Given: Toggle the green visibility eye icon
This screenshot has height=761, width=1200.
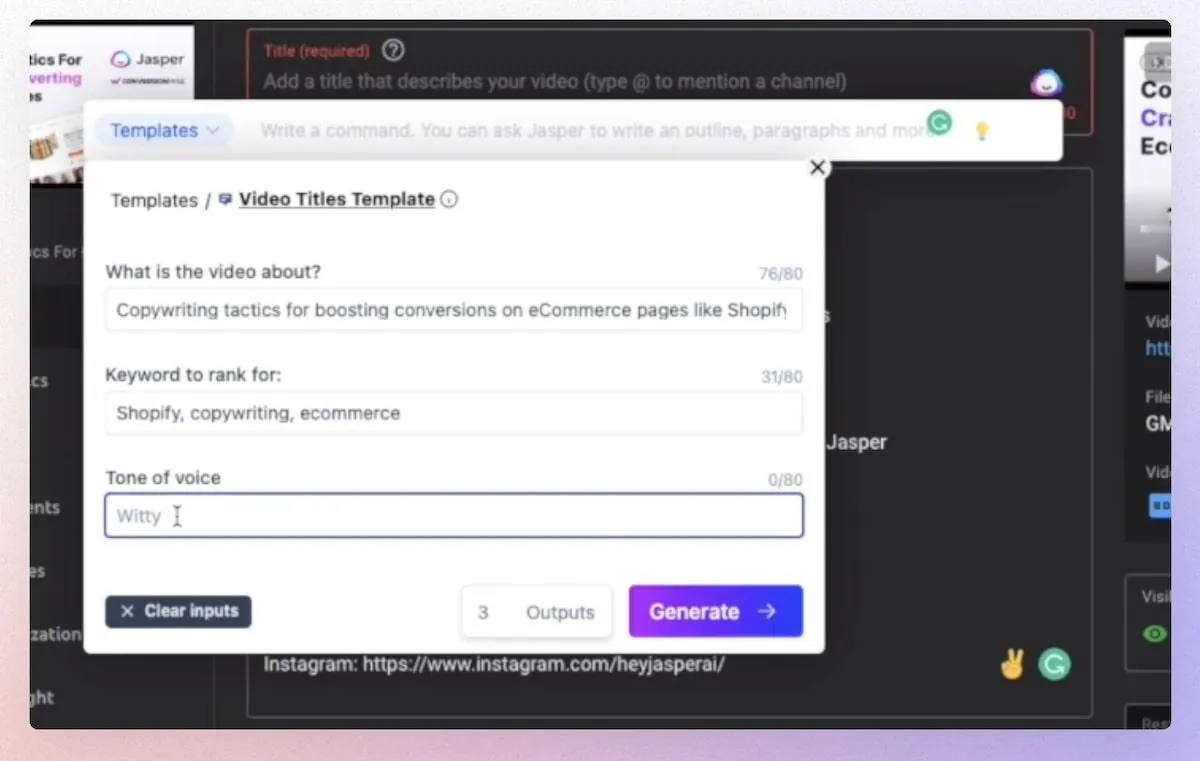Looking at the screenshot, I should point(1155,634).
